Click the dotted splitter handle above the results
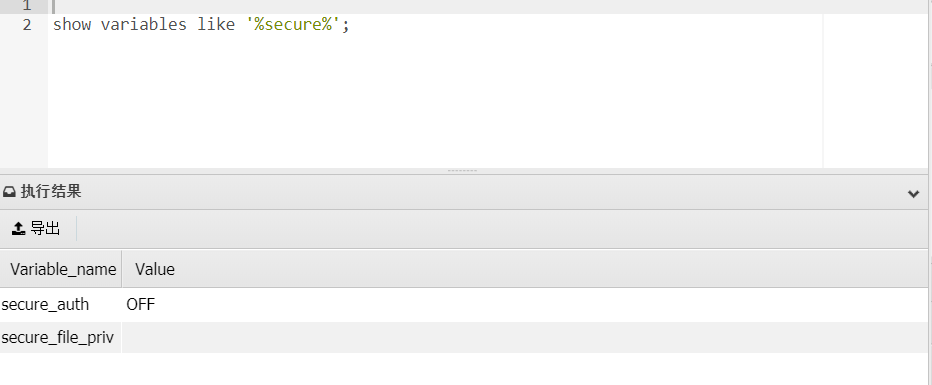Viewport: 932px width, 385px height. pos(462,171)
